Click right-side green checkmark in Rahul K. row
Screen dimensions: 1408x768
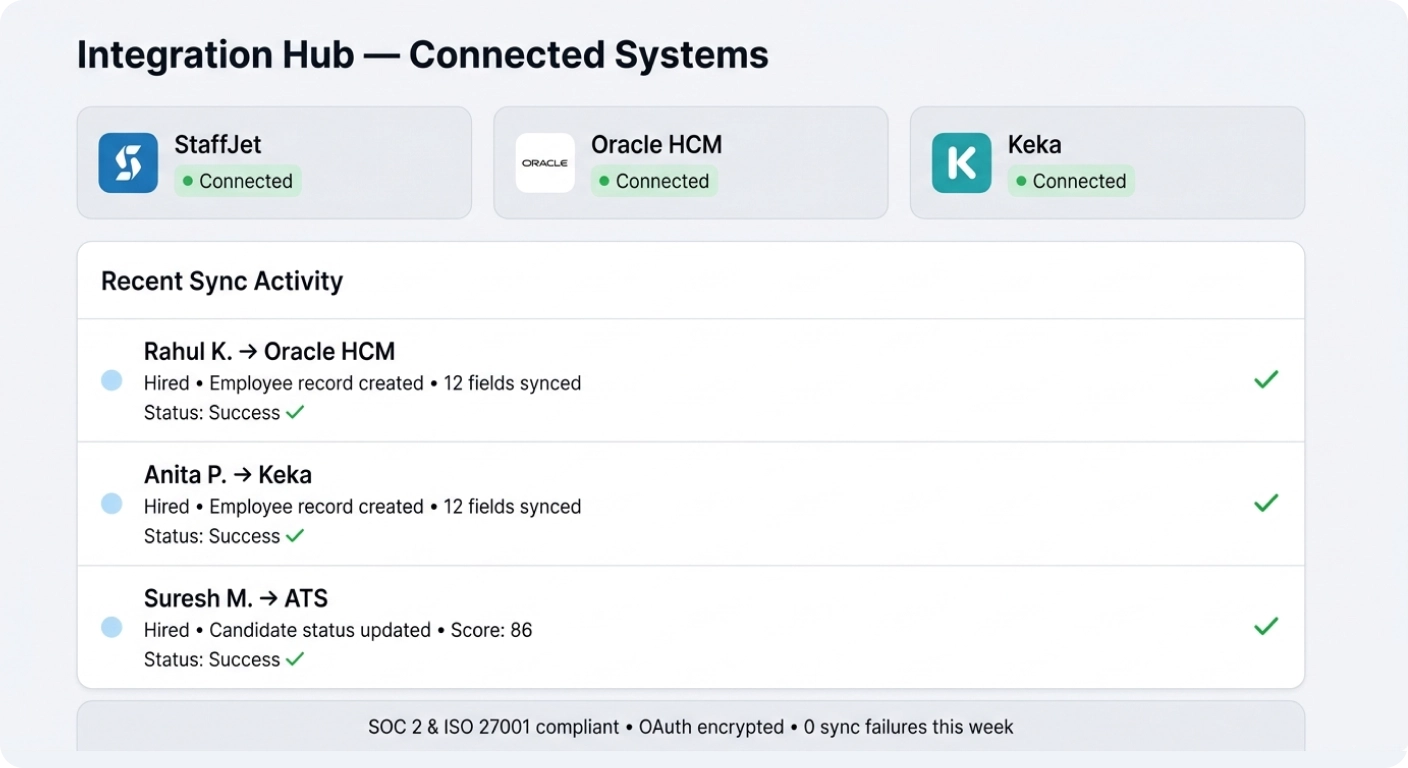click(1266, 380)
